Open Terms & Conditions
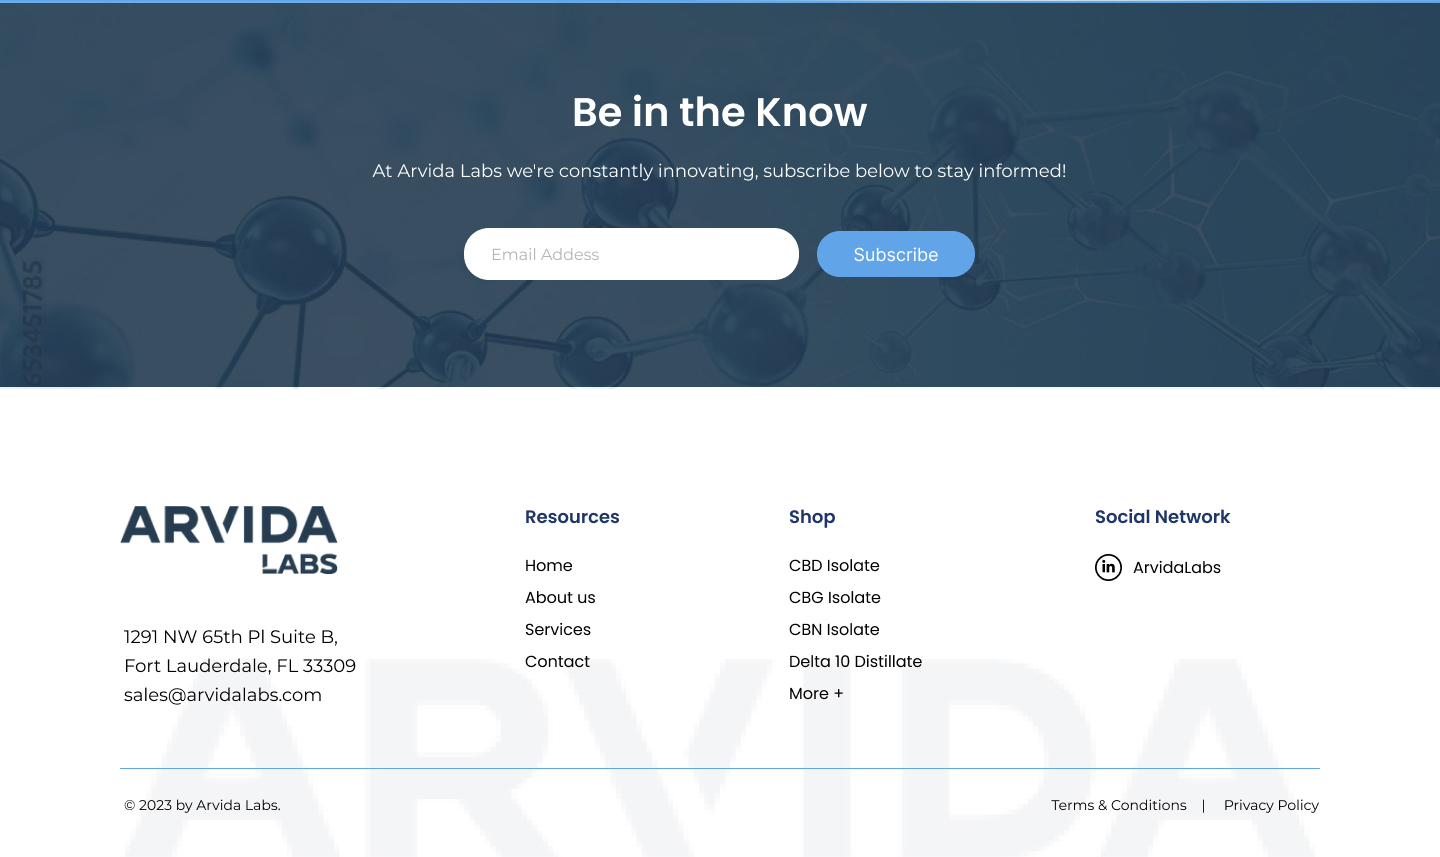 1118,805
